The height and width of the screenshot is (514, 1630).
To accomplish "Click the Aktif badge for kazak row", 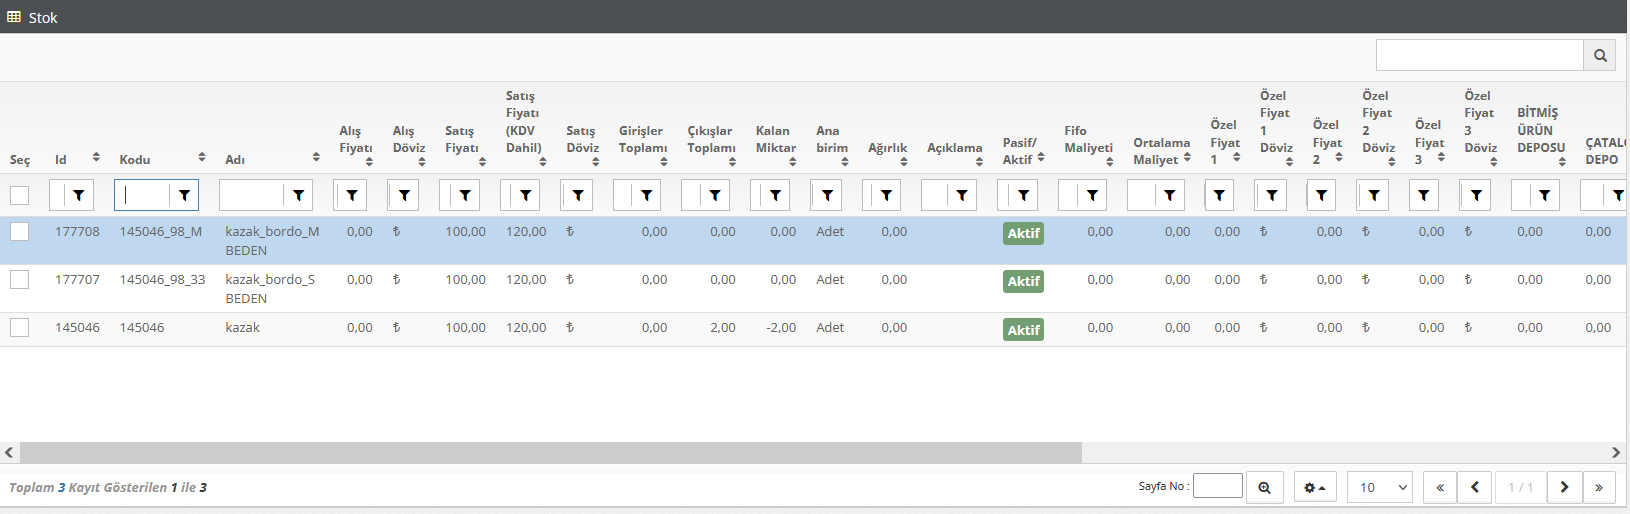I will coord(1023,330).
